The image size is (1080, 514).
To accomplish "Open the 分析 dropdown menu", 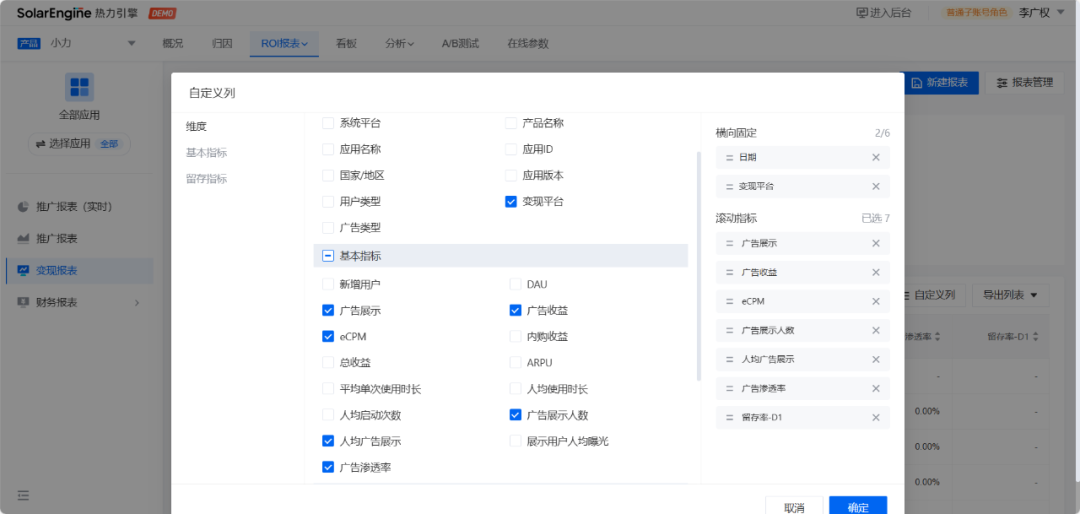I will [399, 43].
